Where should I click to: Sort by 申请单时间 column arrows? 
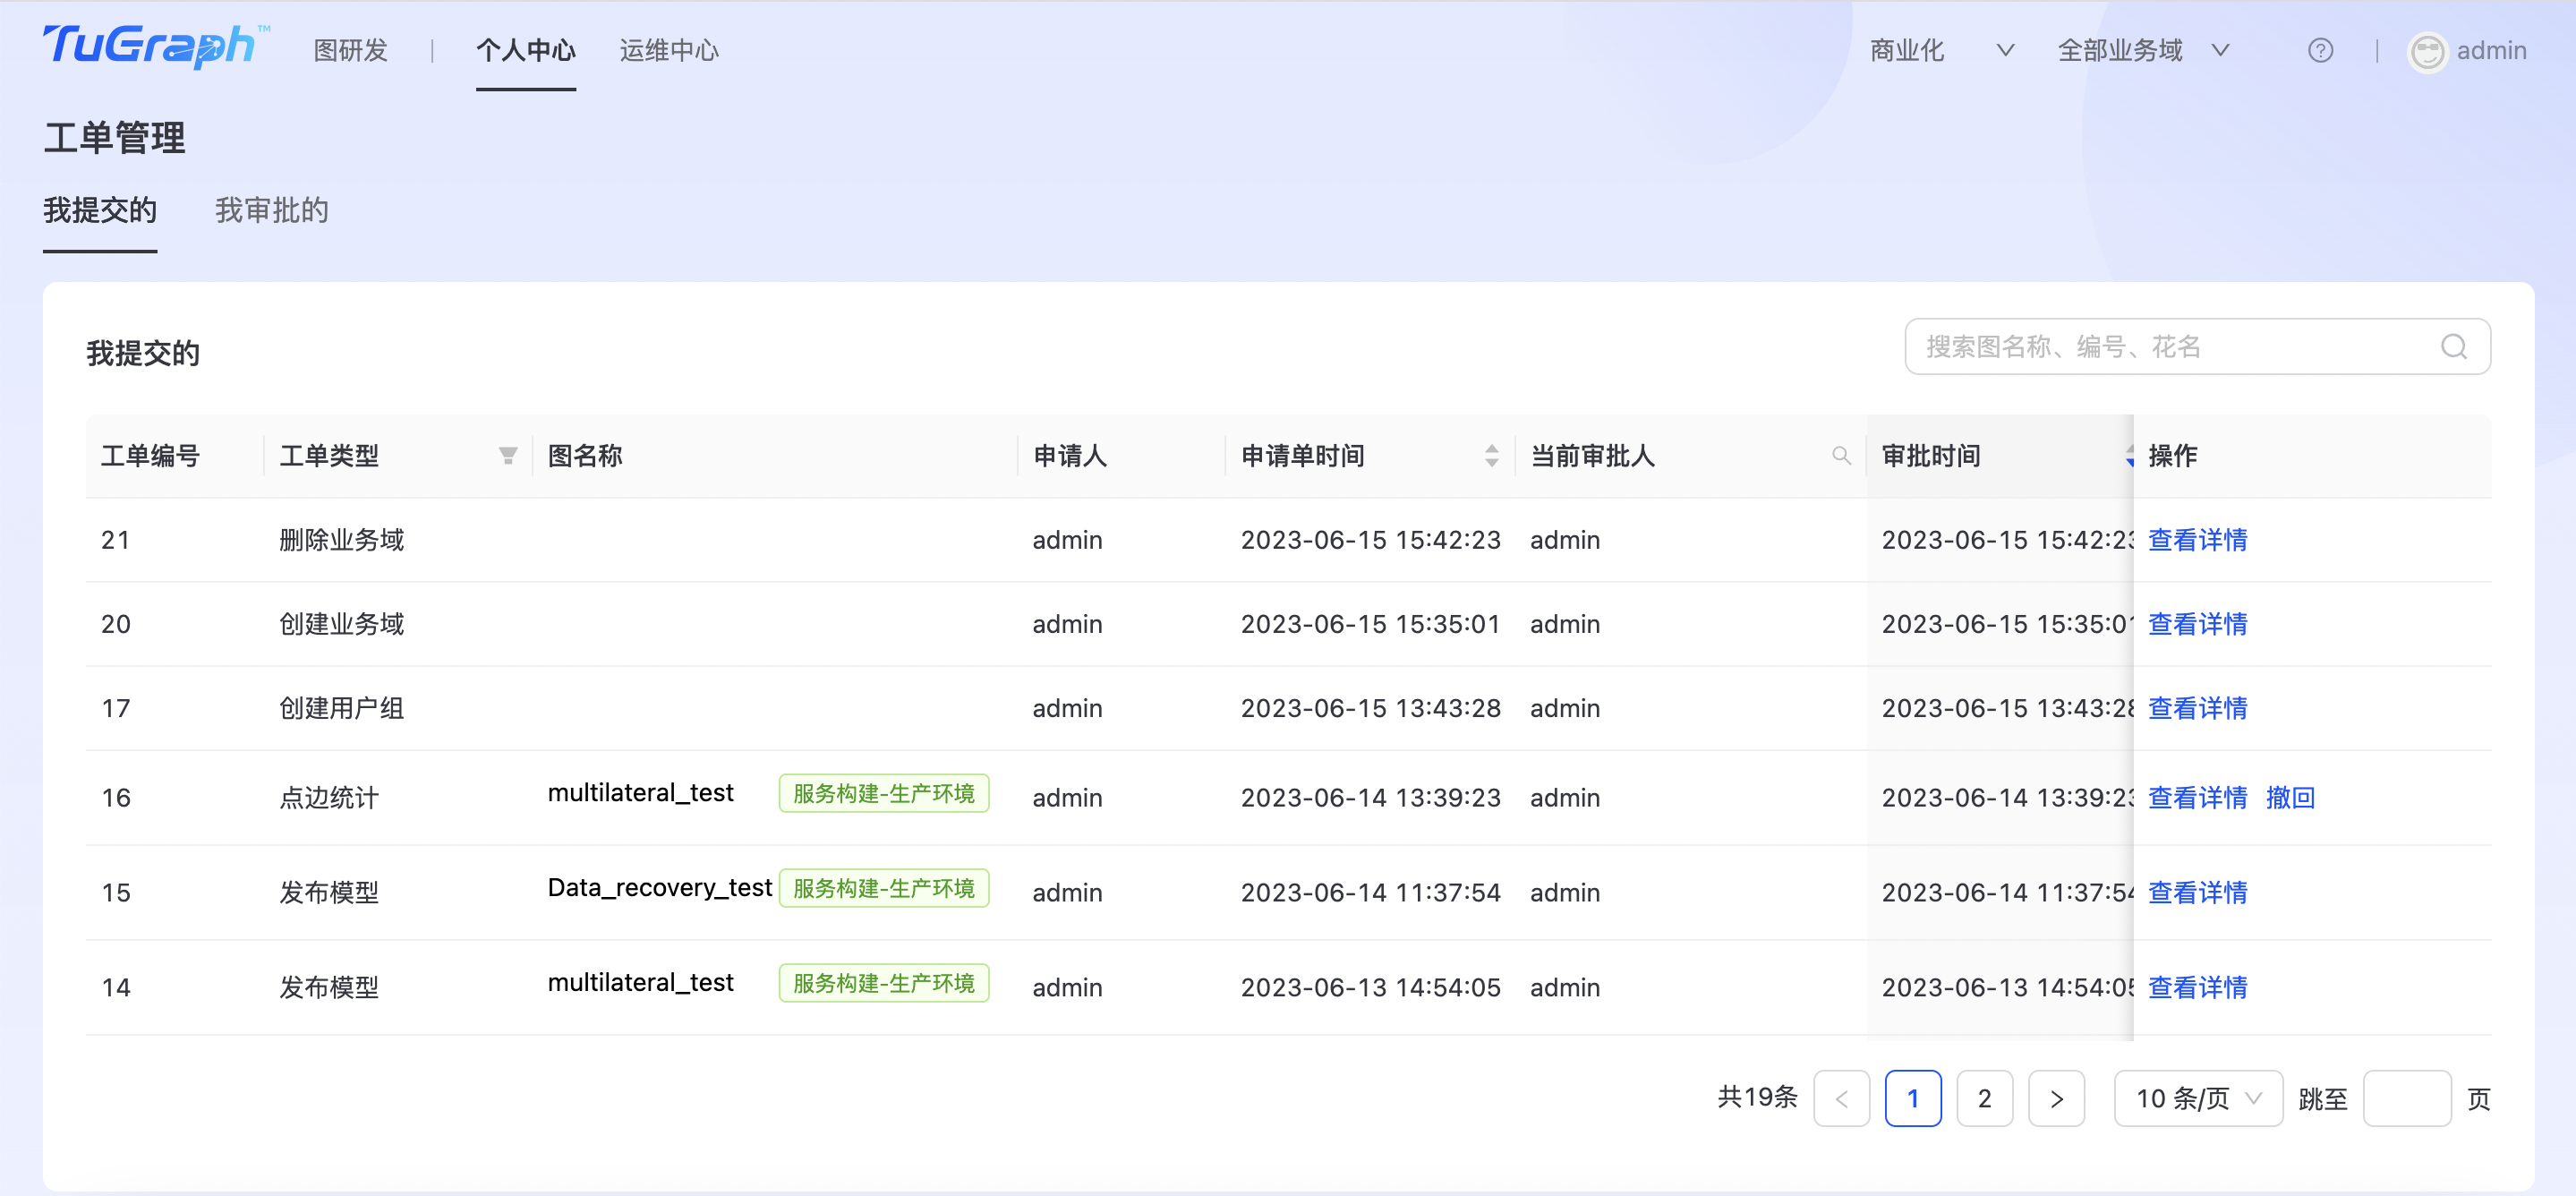point(1491,456)
